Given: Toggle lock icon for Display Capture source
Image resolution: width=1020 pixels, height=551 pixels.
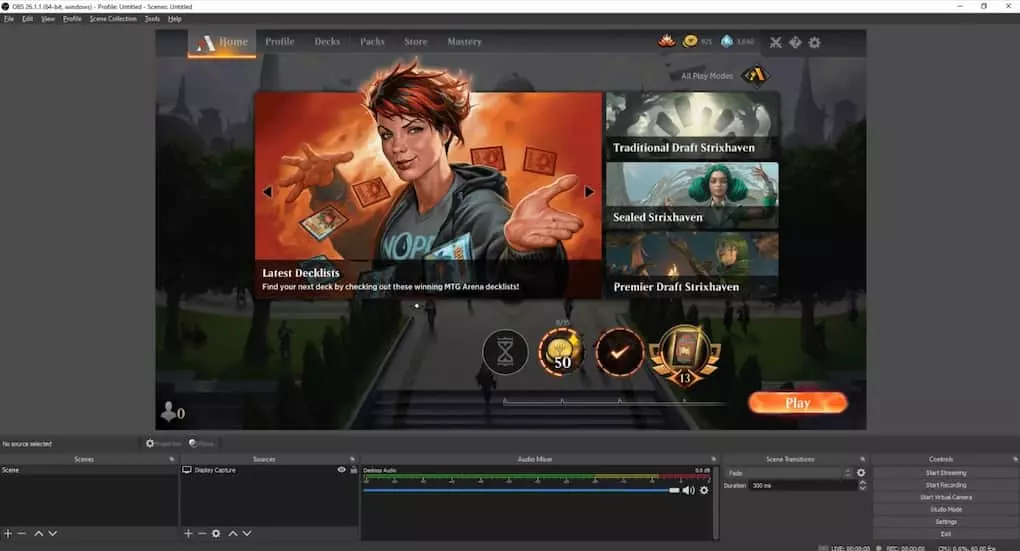Looking at the screenshot, I should pyautogui.click(x=353, y=470).
